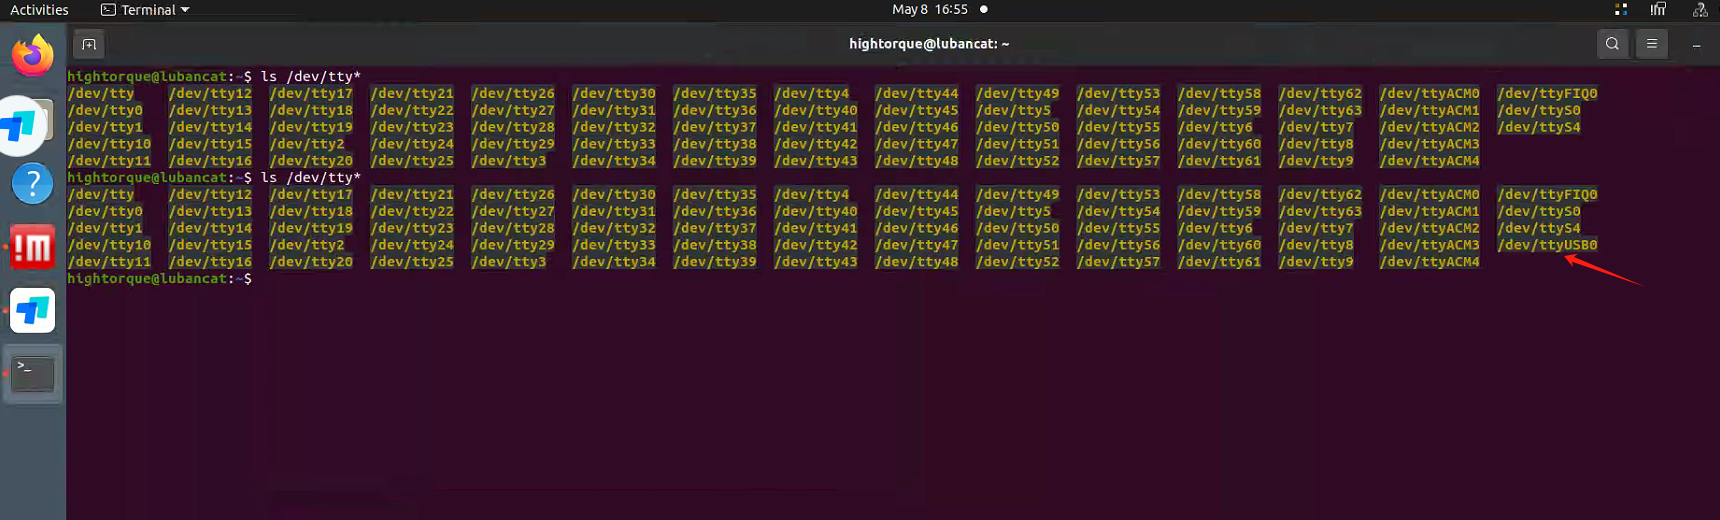Click the terminal search magnifier icon
This screenshot has height=520, width=1720.
[x=1612, y=44]
